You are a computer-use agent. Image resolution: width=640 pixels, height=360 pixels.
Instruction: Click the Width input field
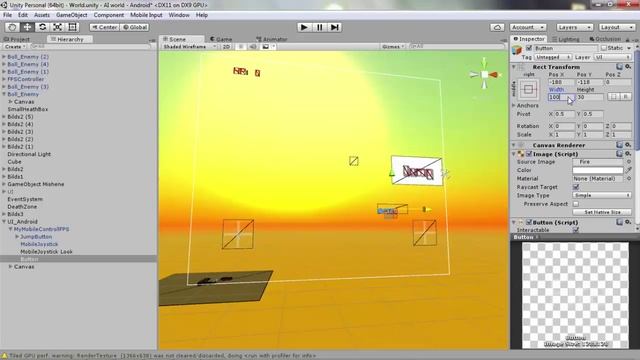561,97
